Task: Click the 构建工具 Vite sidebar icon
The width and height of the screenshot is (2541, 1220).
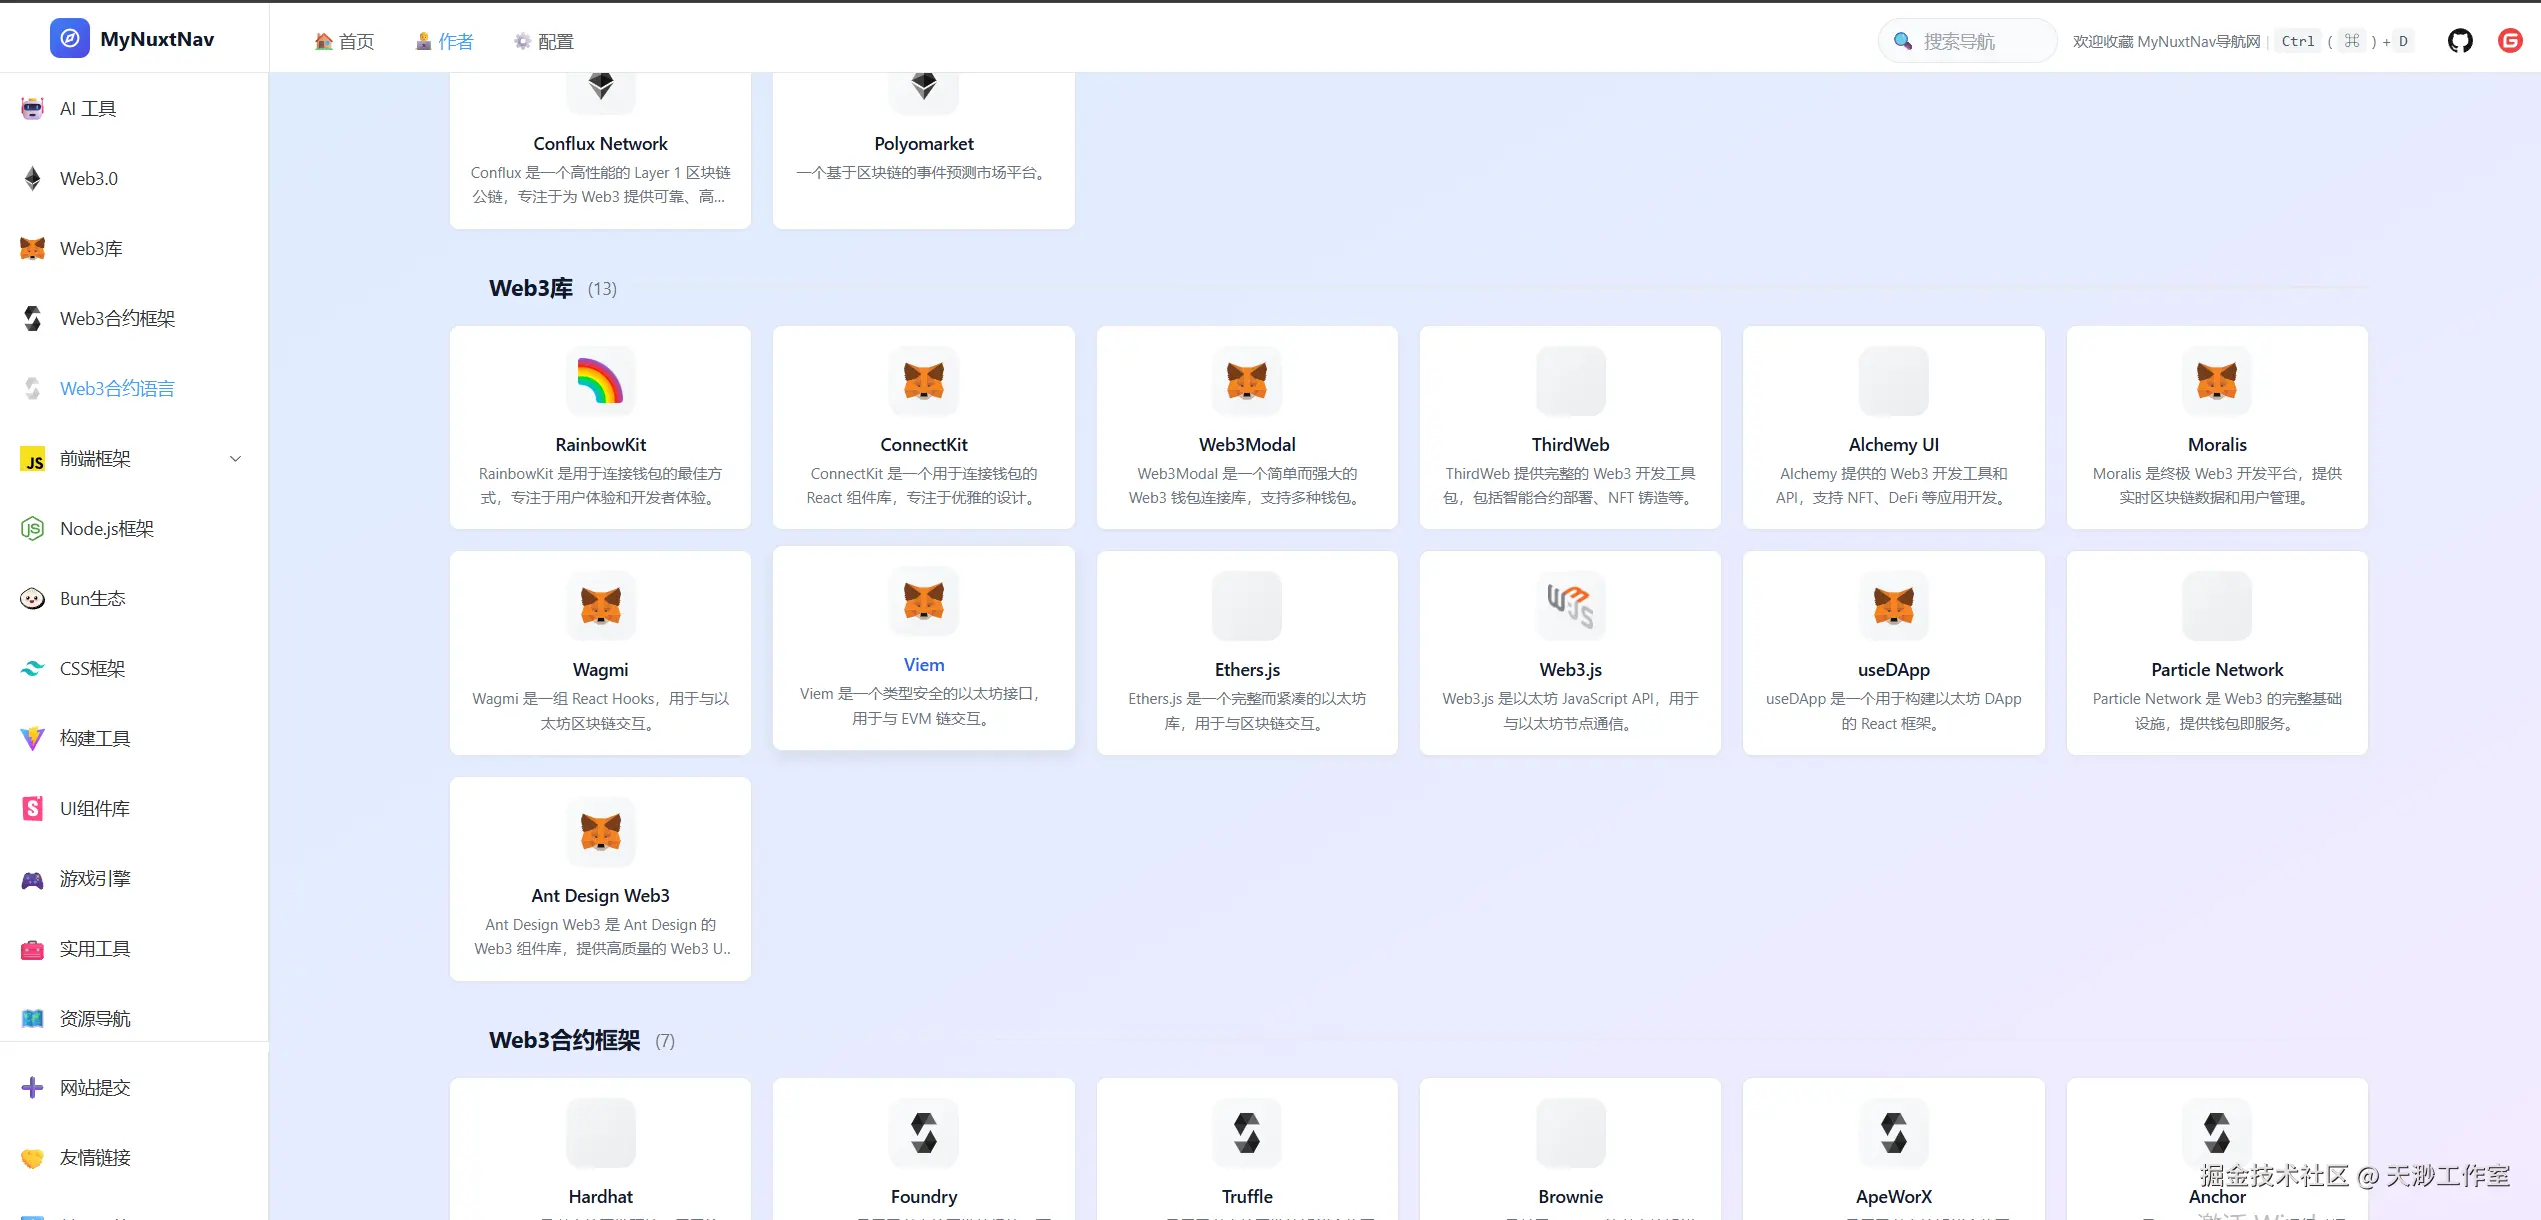Action: (33, 739)
